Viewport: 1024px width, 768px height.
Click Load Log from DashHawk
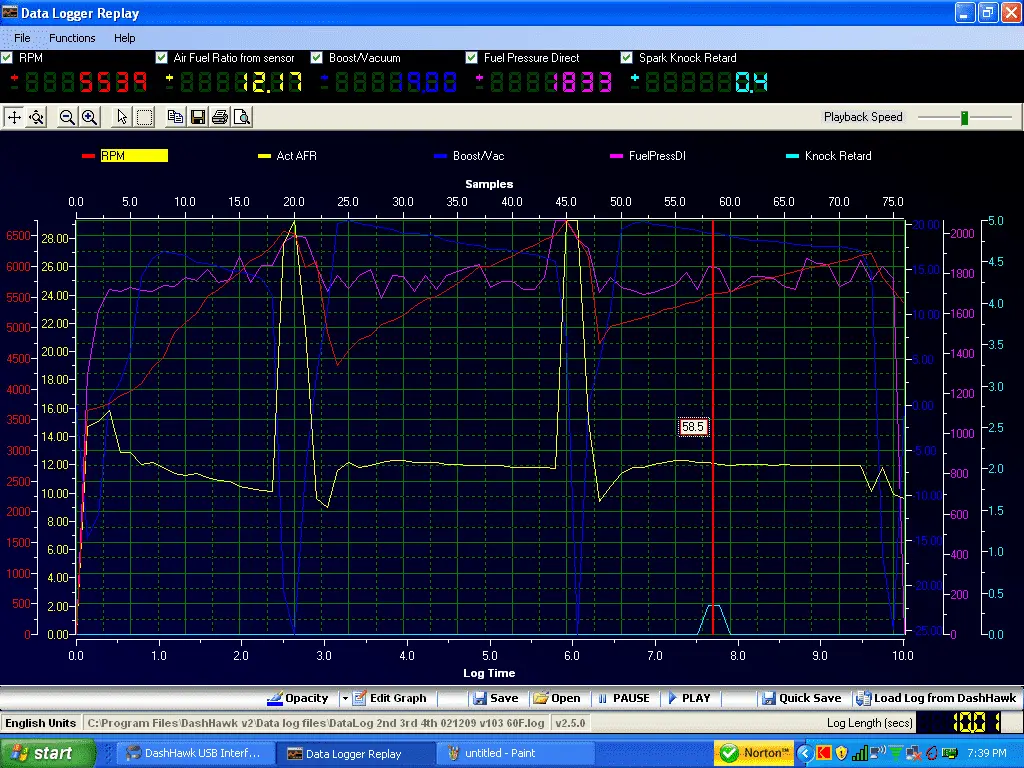(x=936, y=698)
